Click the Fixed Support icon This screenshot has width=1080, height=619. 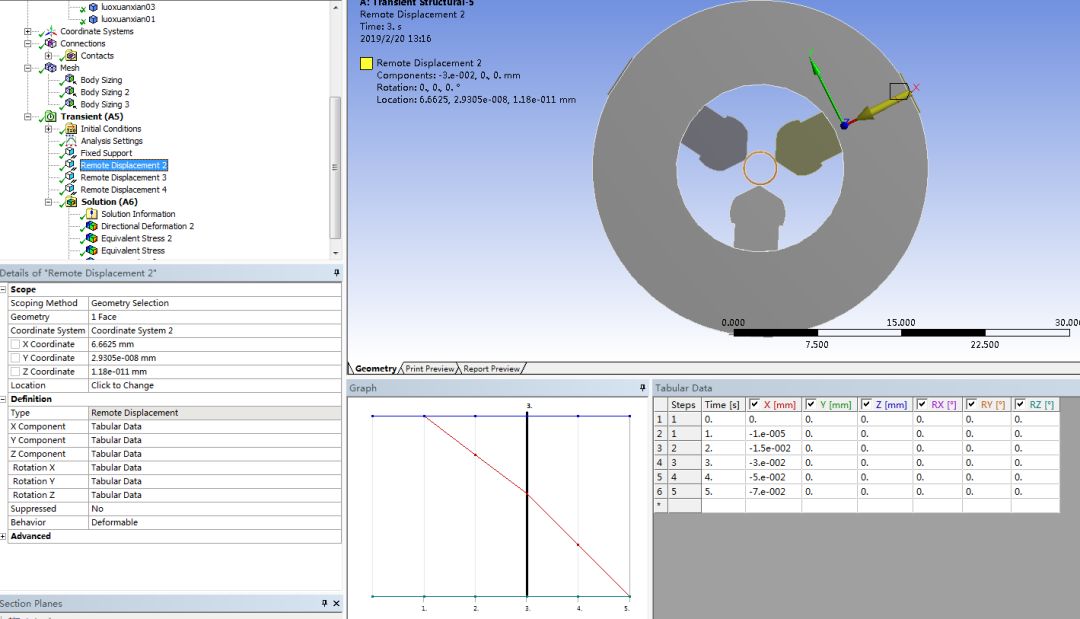(70, 153)
